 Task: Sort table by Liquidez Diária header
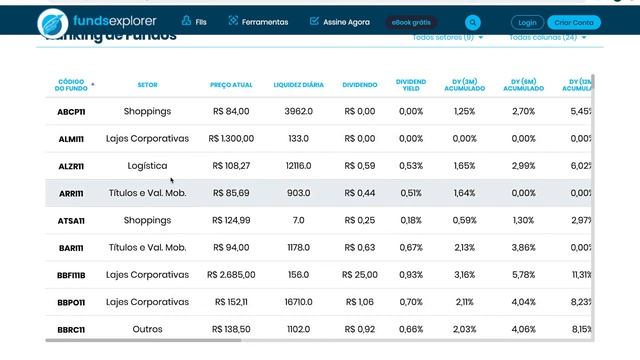coord(298,85)
